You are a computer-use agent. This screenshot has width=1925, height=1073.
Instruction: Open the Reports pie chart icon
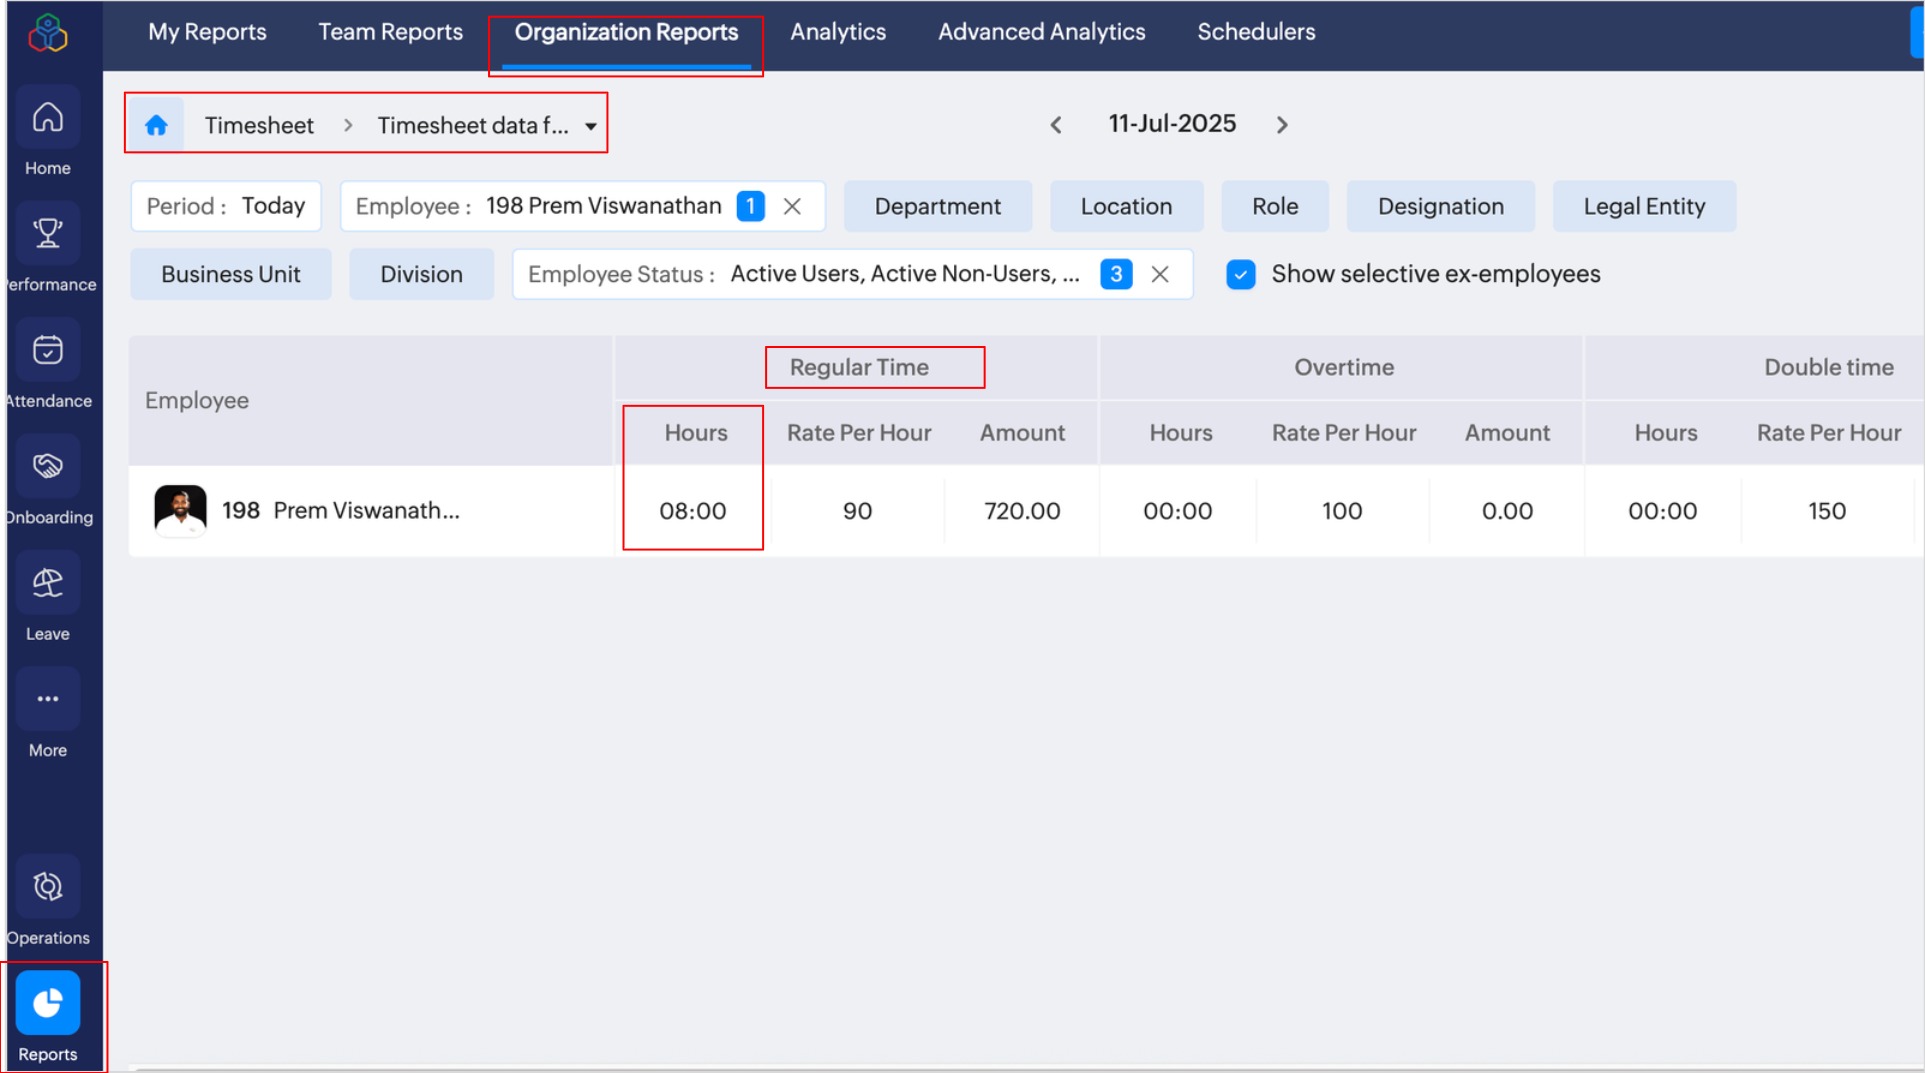coord(47,1003)
